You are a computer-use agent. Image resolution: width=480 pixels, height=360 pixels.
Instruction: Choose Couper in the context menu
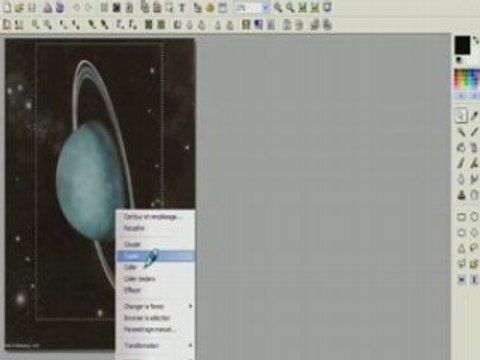[155, 244]
